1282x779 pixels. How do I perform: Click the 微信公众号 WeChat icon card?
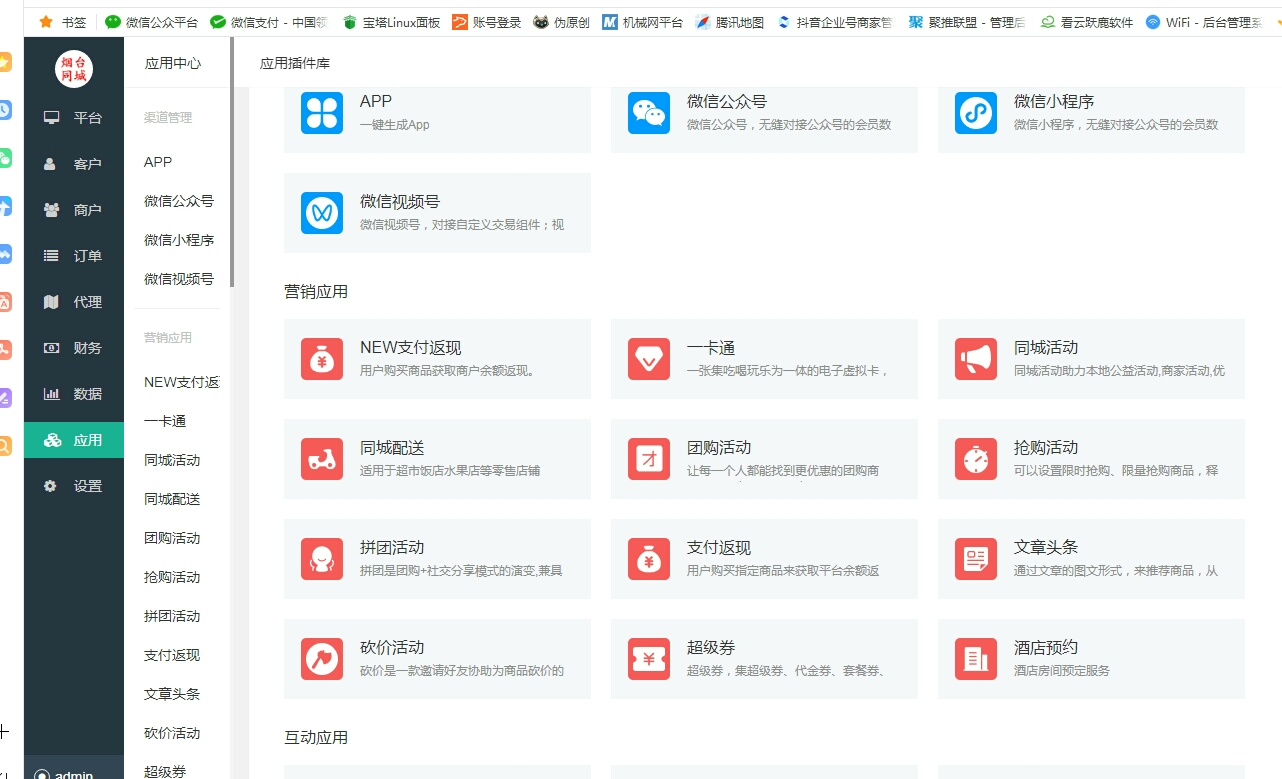[649, 113]
